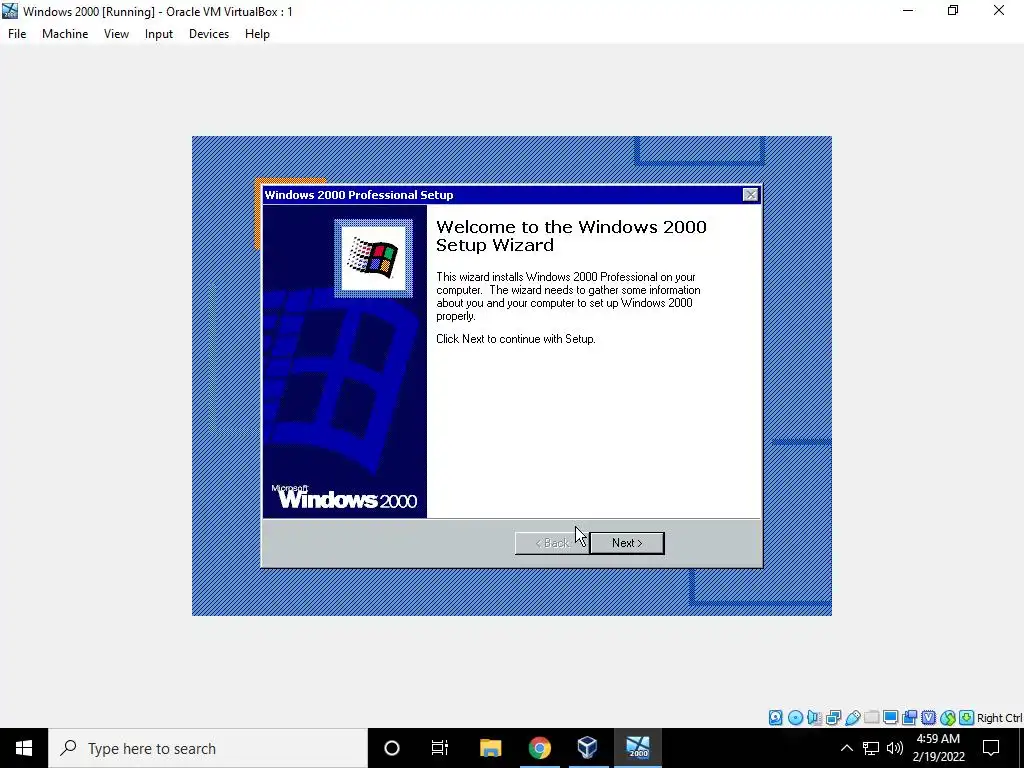Click the VirtualBox window title icon
The image size is (1024, 768).
[10, 11]
